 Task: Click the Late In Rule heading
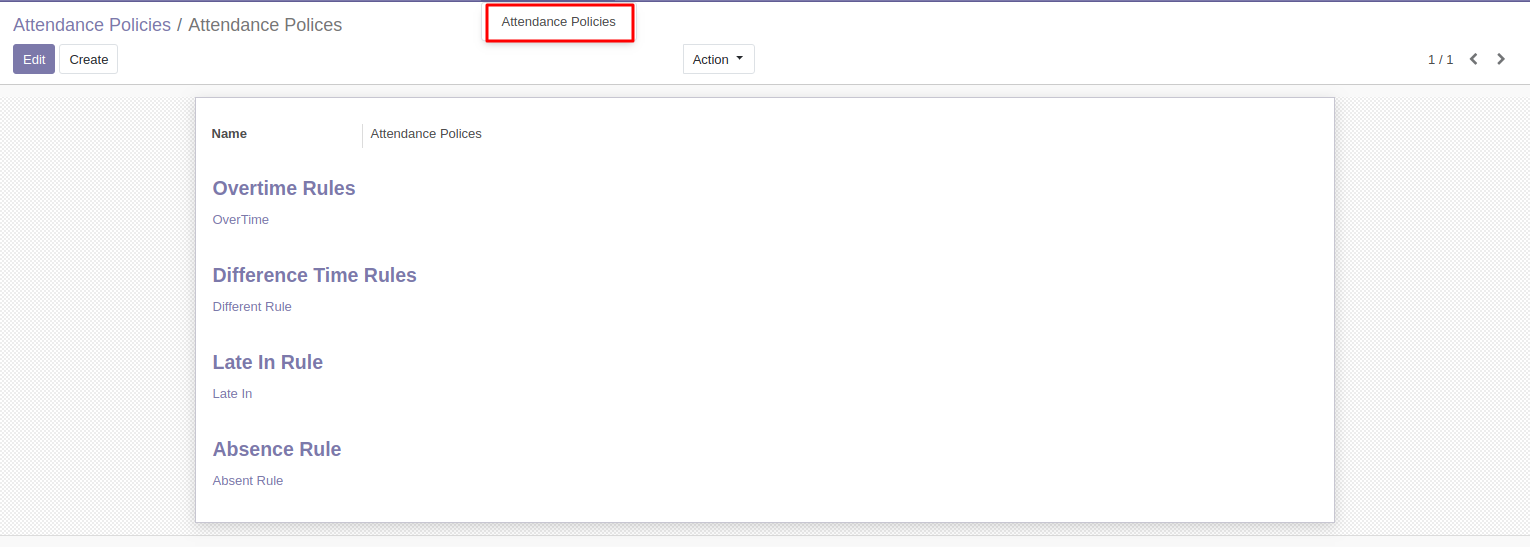coord(267,362)
